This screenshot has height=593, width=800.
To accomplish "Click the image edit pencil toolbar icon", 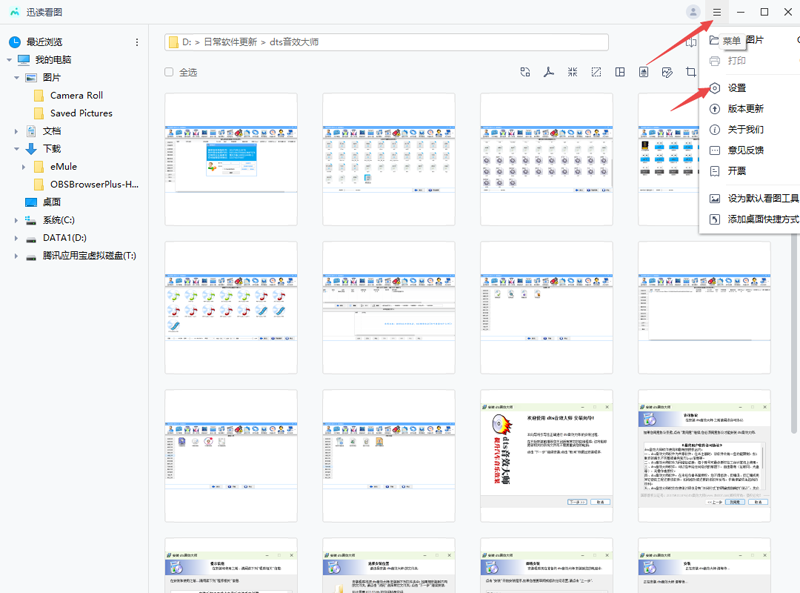I will tap(667, 72).
